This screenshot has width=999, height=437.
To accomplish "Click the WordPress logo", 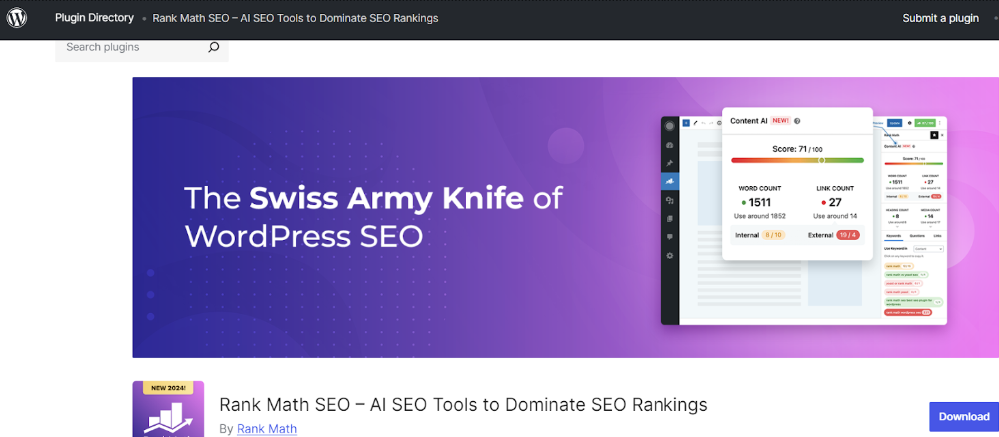I will pos(17,18).
